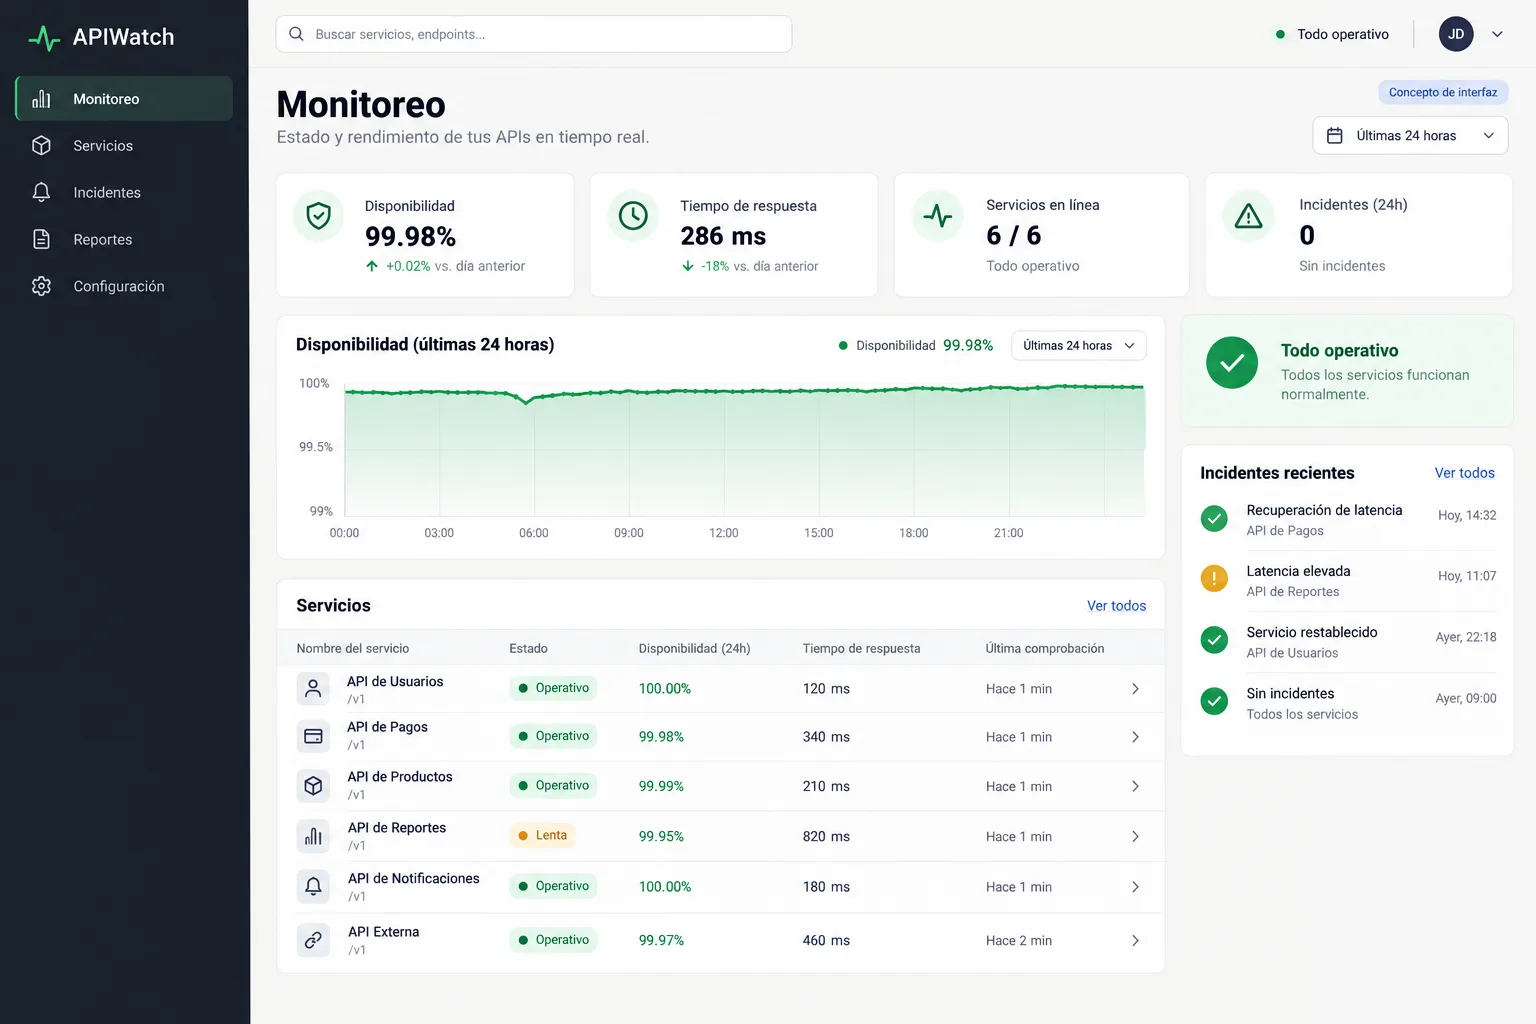Click the large green check in Todo operativo banner

click(x=1232, y=363)
